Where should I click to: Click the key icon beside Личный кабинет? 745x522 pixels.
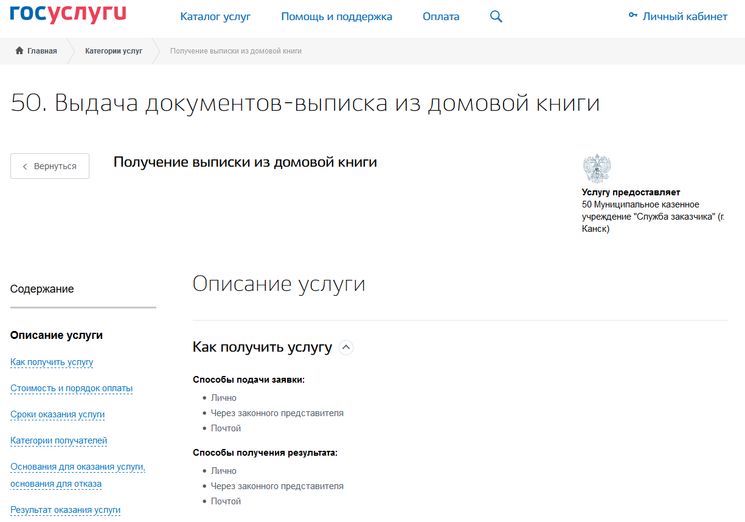click(x=632, y=15)
